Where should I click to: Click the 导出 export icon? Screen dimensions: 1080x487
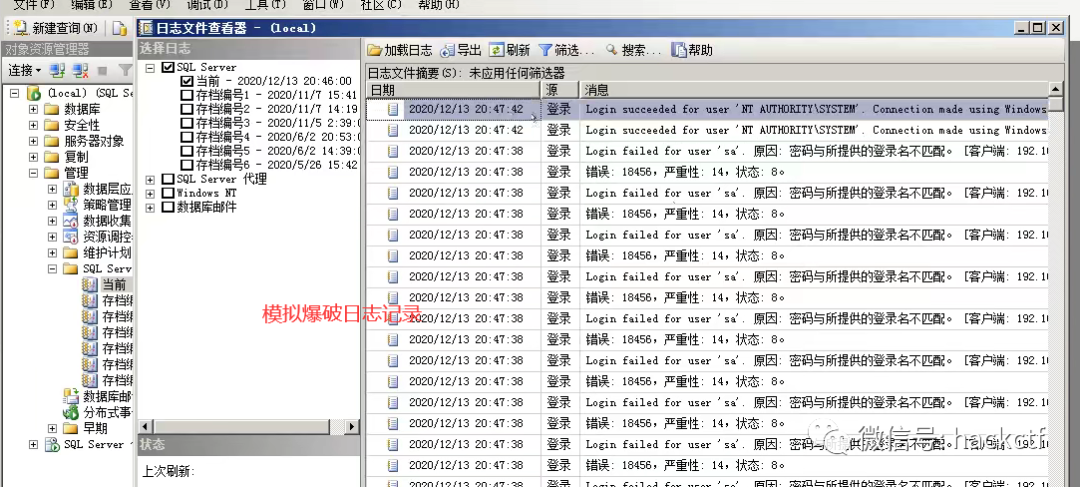coord(448,50)
